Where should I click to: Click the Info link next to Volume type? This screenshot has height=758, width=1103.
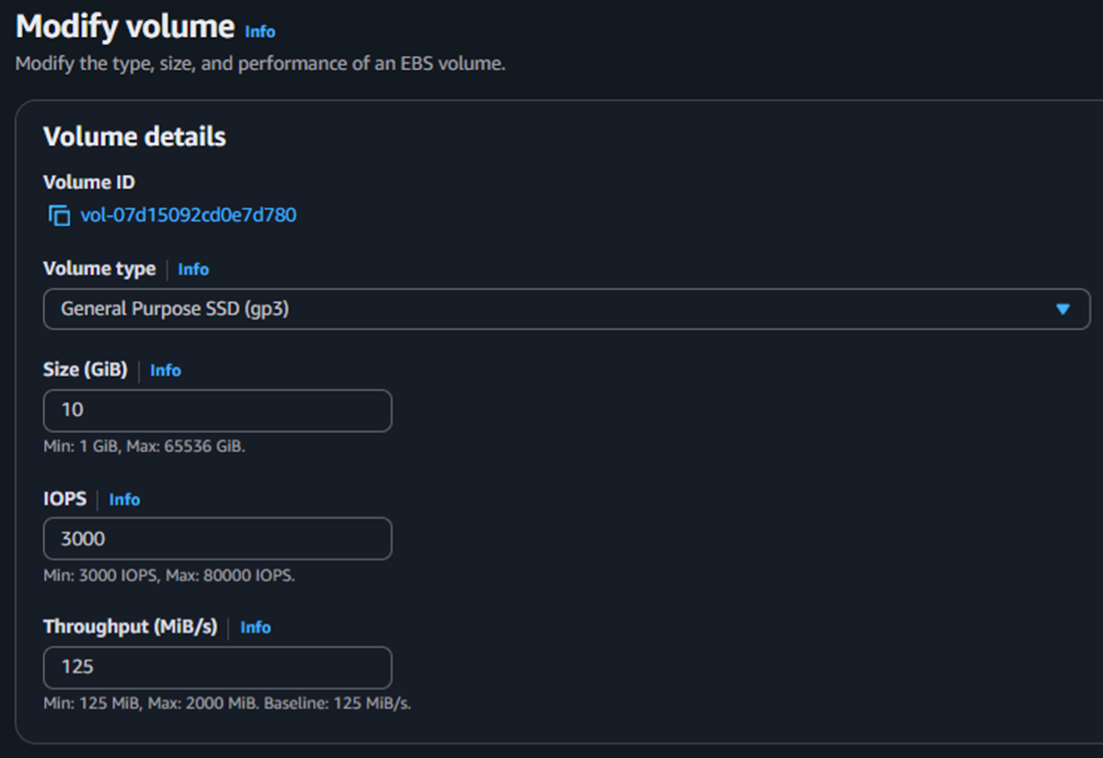tap(193, 269)
